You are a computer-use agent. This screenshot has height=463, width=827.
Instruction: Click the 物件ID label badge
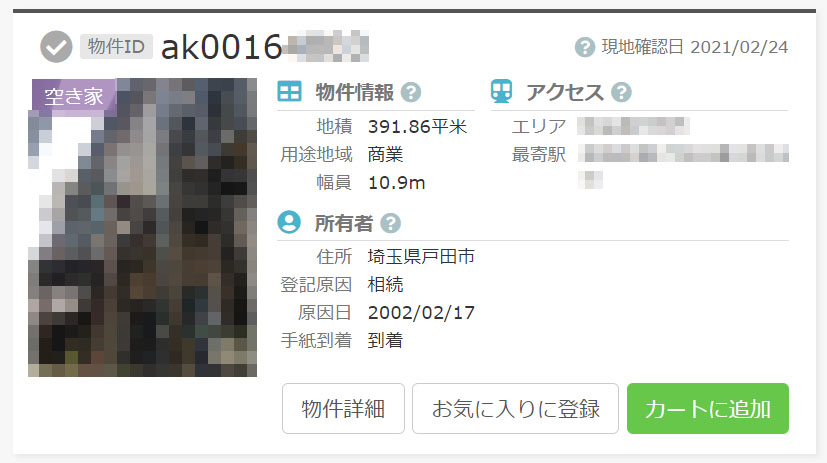pos(117,46)
